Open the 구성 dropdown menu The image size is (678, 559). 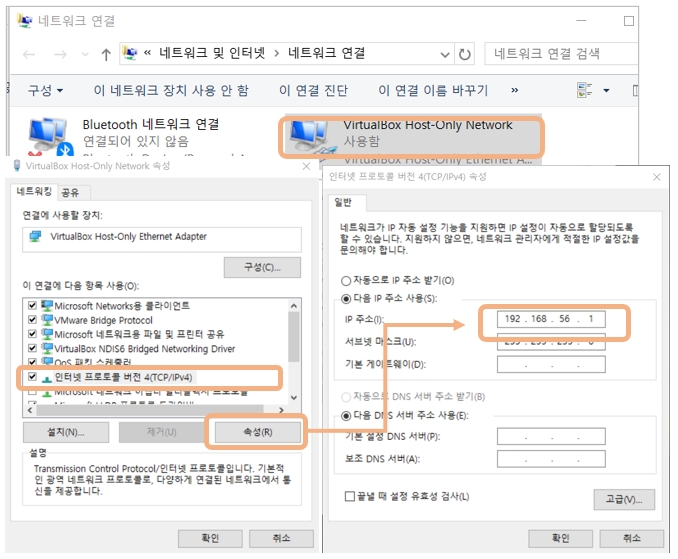point(45,90)
